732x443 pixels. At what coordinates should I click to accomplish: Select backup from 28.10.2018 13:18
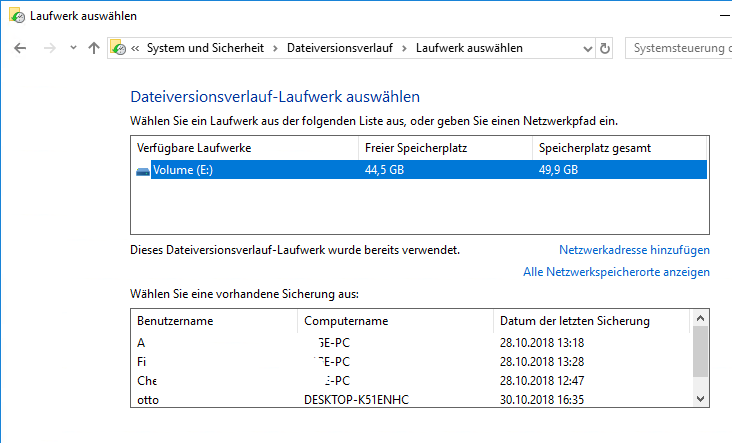tap(411, 343)
